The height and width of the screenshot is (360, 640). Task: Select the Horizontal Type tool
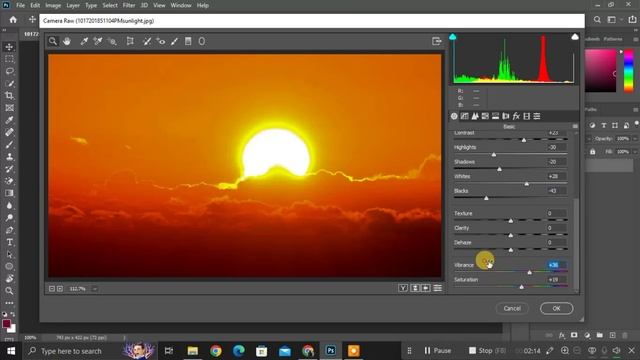point(9,242)
